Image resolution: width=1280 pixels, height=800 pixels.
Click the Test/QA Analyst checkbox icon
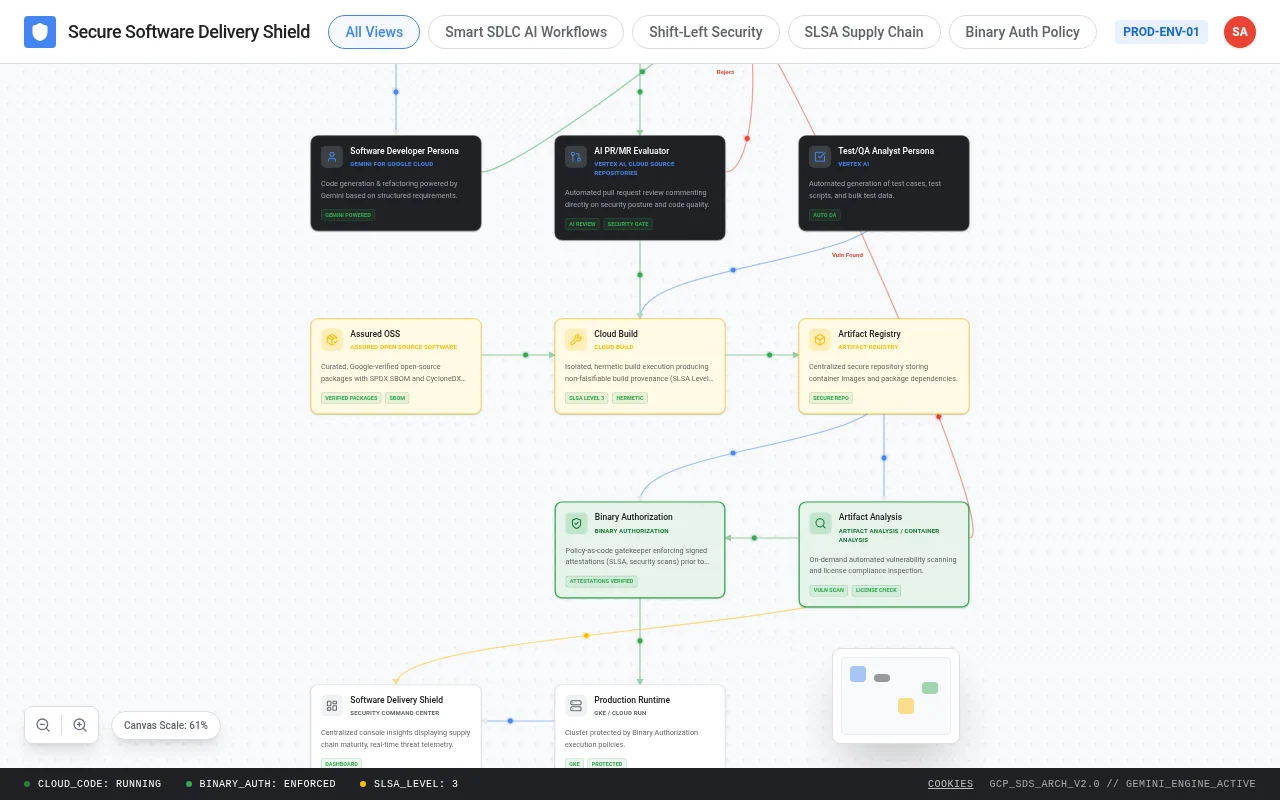coord(820,157)
